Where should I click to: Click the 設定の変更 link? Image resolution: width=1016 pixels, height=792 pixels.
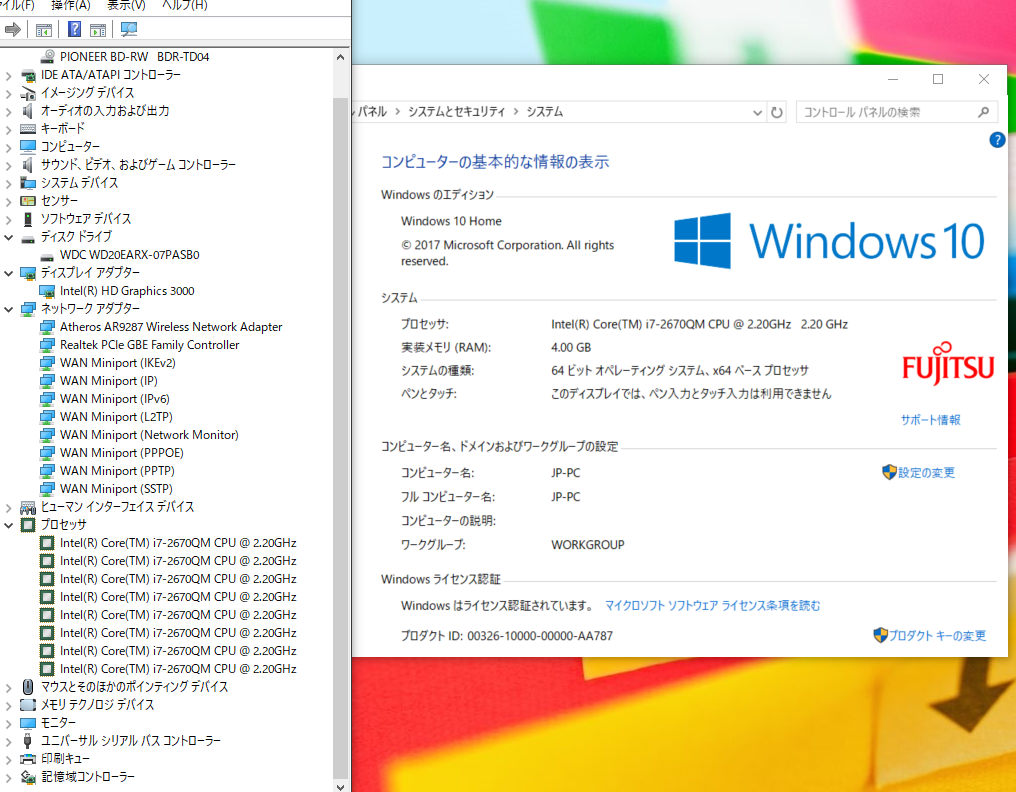[925, 471]
